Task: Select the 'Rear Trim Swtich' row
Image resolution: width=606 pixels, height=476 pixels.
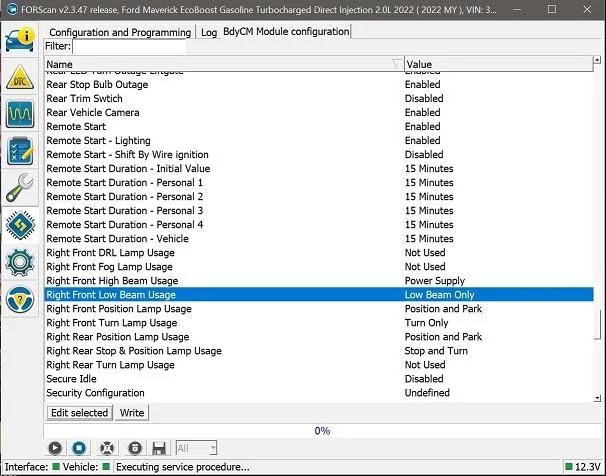Action: tap(319, 99)
